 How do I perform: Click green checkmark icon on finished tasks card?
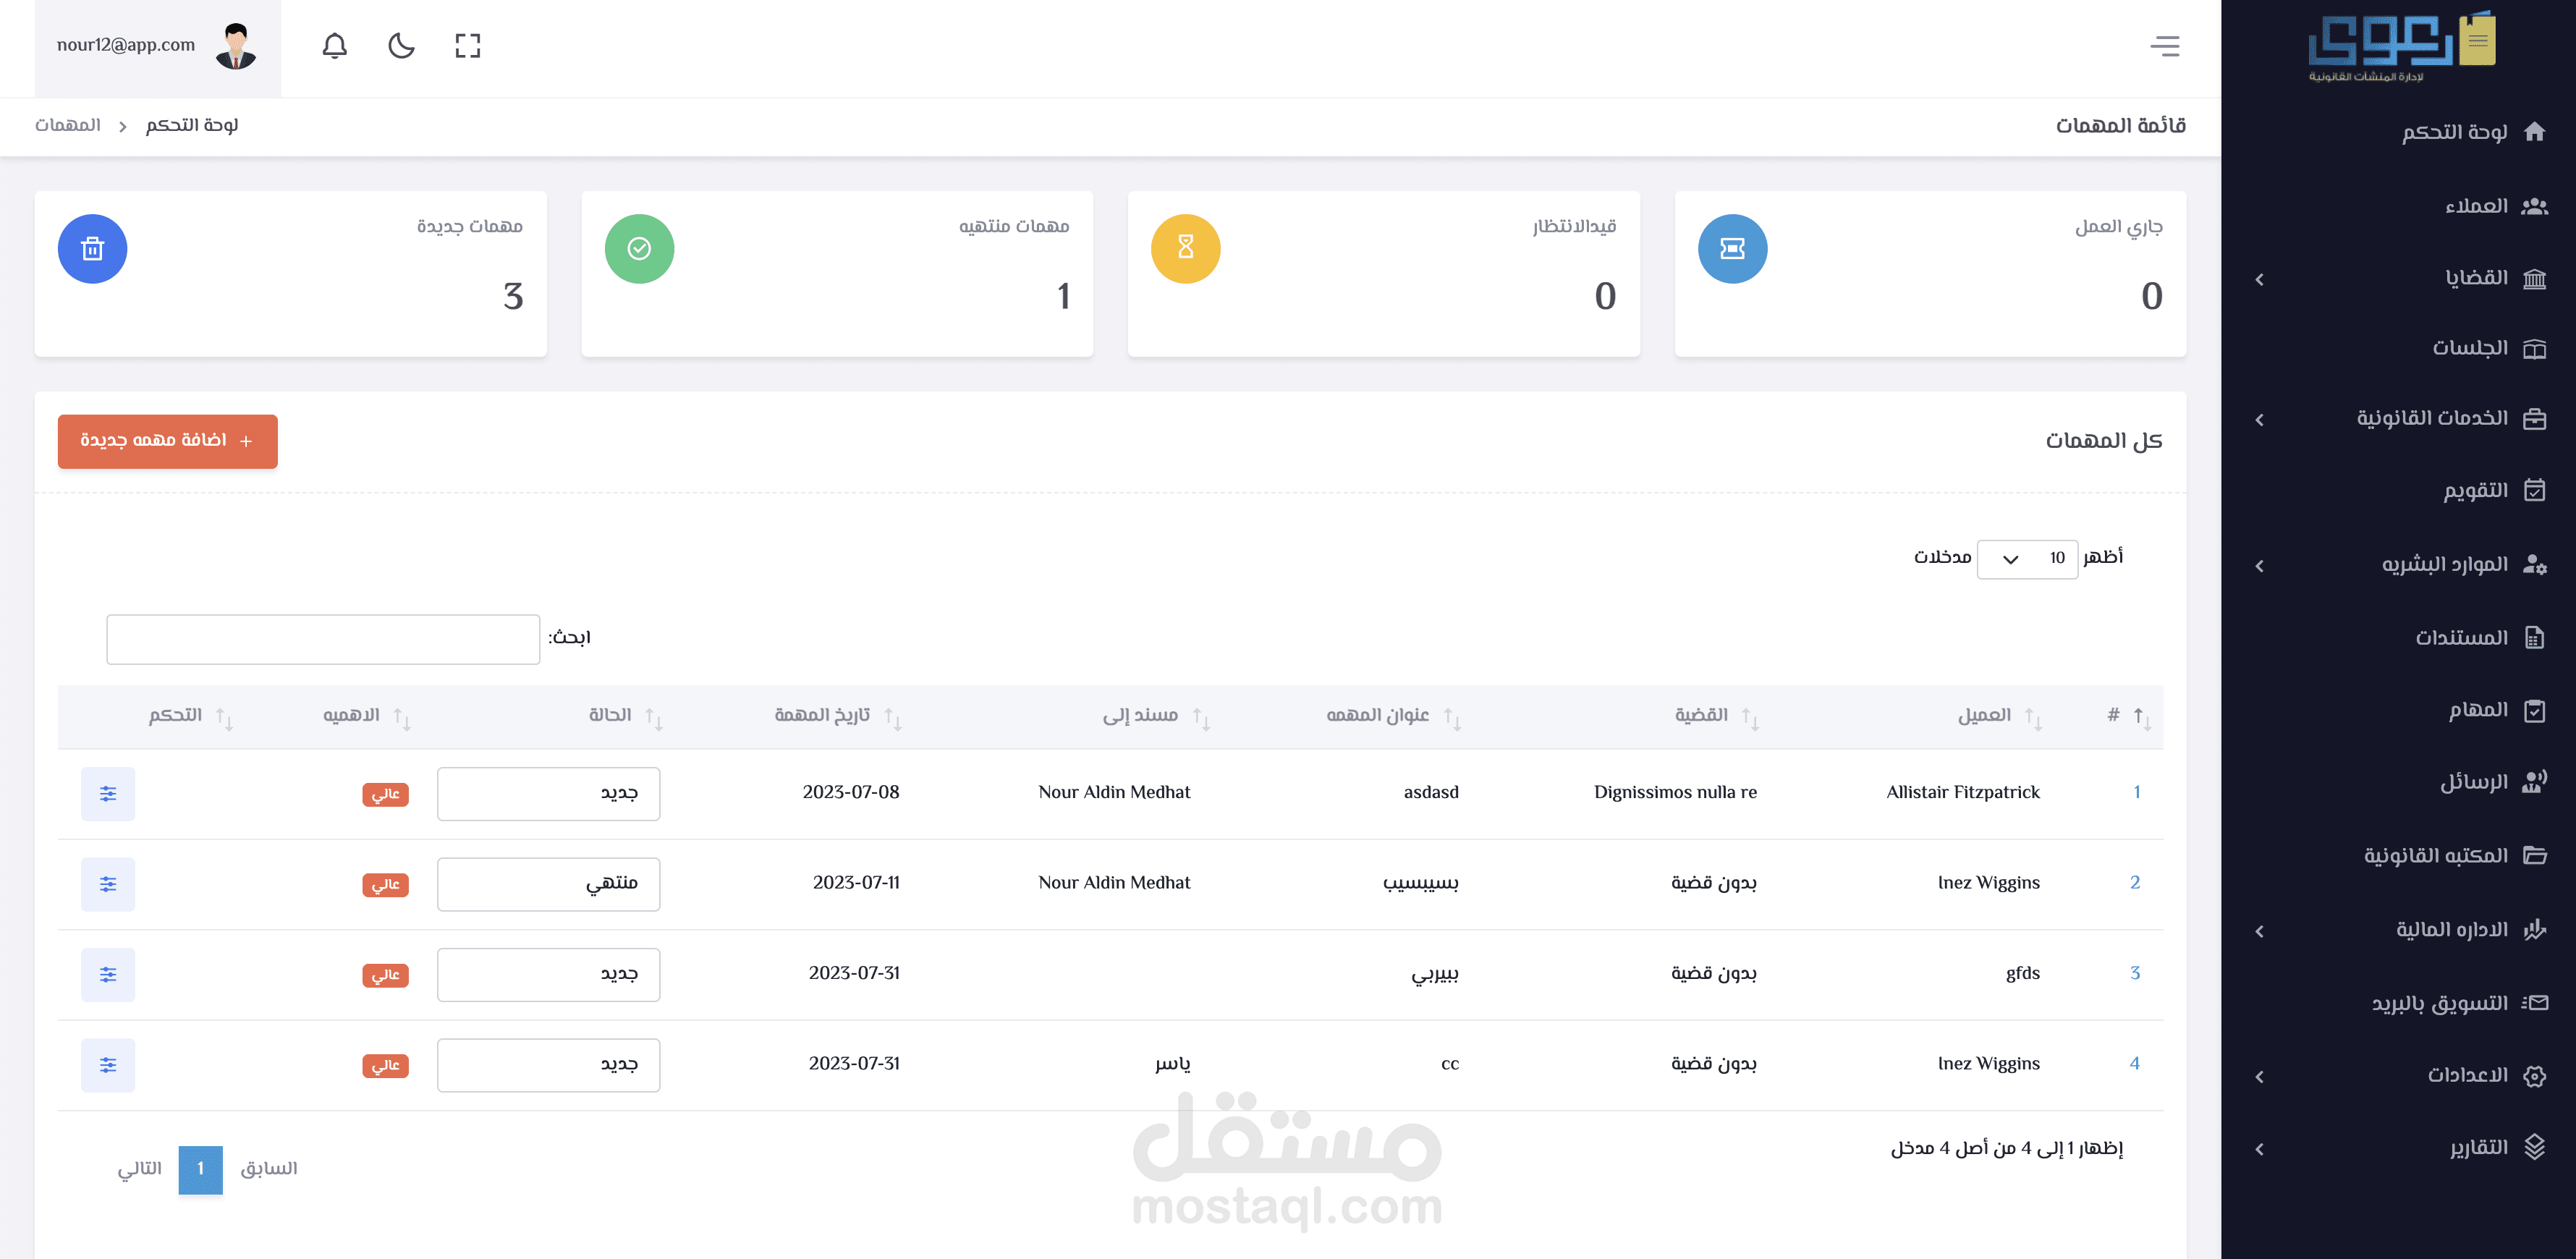coord(639,249)
